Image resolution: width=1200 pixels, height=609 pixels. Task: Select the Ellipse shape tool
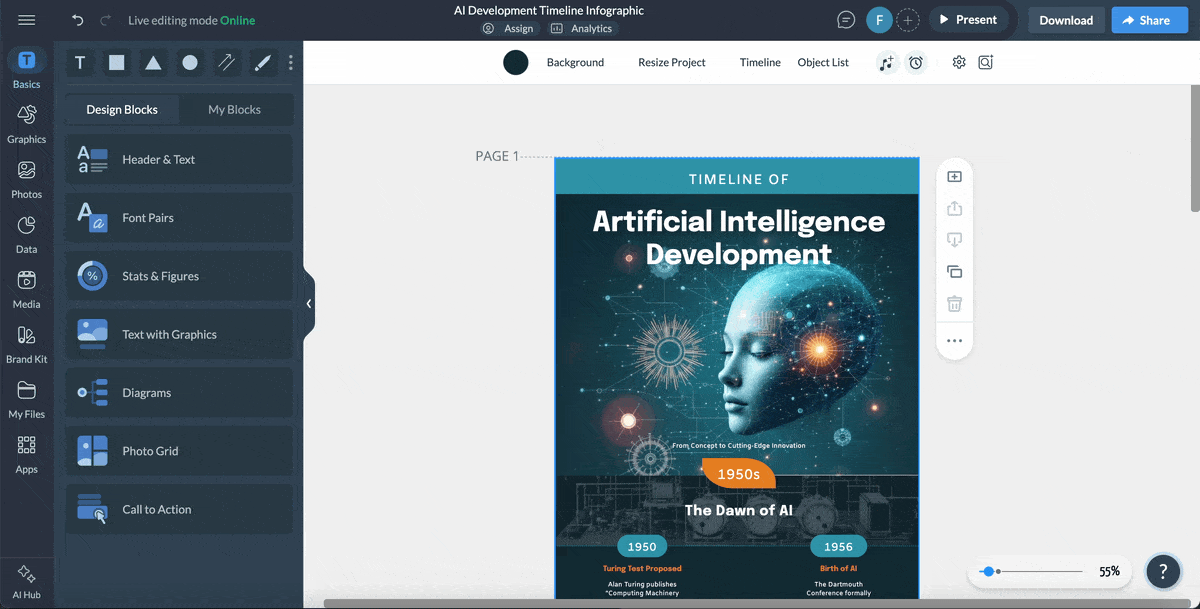(188, 62)
